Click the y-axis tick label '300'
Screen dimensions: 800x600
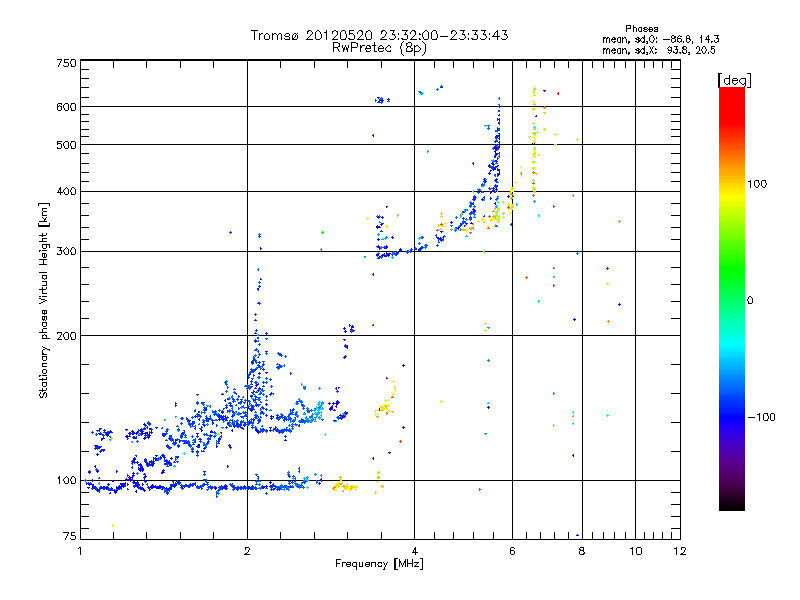66,251
